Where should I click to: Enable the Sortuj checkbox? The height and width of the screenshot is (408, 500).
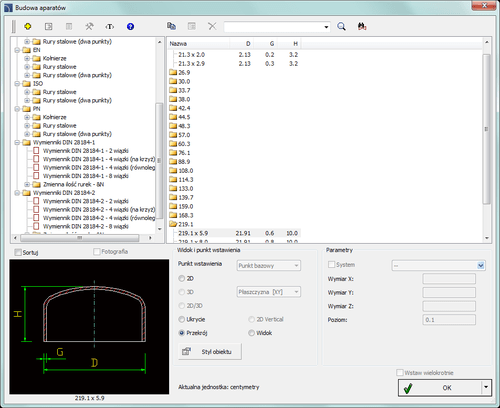(18, 252)
